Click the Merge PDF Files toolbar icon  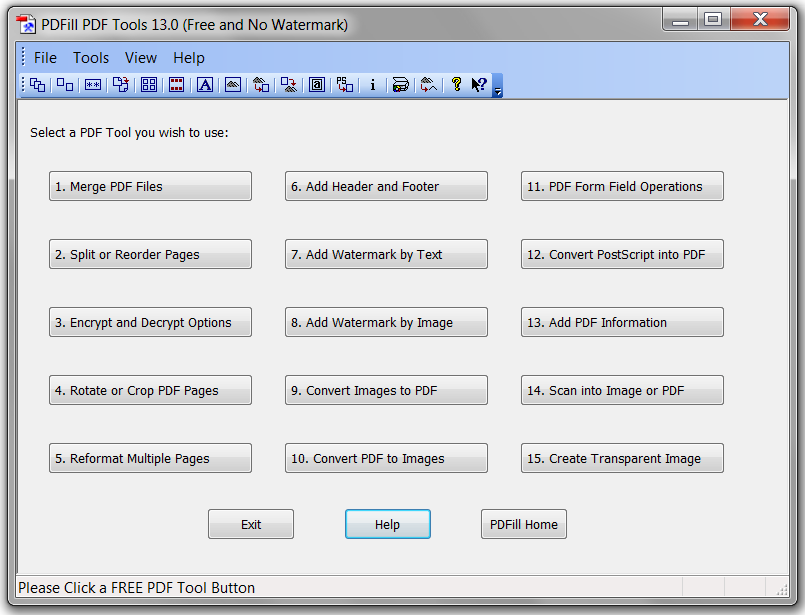37,85
